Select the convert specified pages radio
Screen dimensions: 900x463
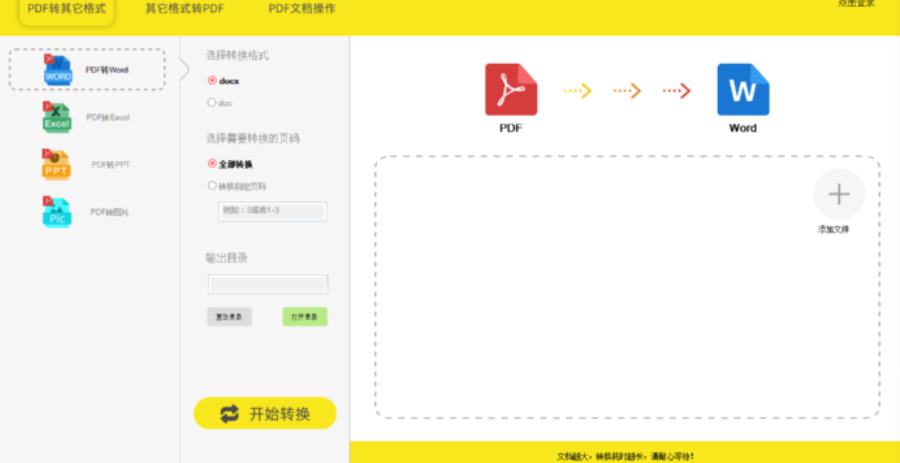pos(212,186)
